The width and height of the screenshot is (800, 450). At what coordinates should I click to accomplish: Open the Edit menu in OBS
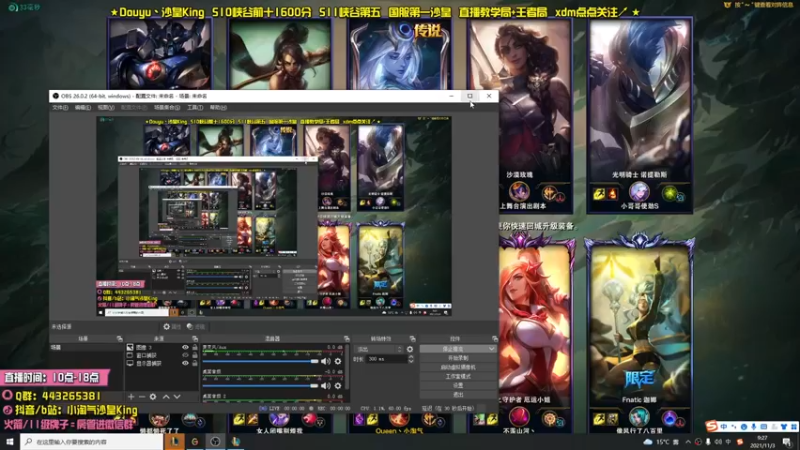coord(82,108)
